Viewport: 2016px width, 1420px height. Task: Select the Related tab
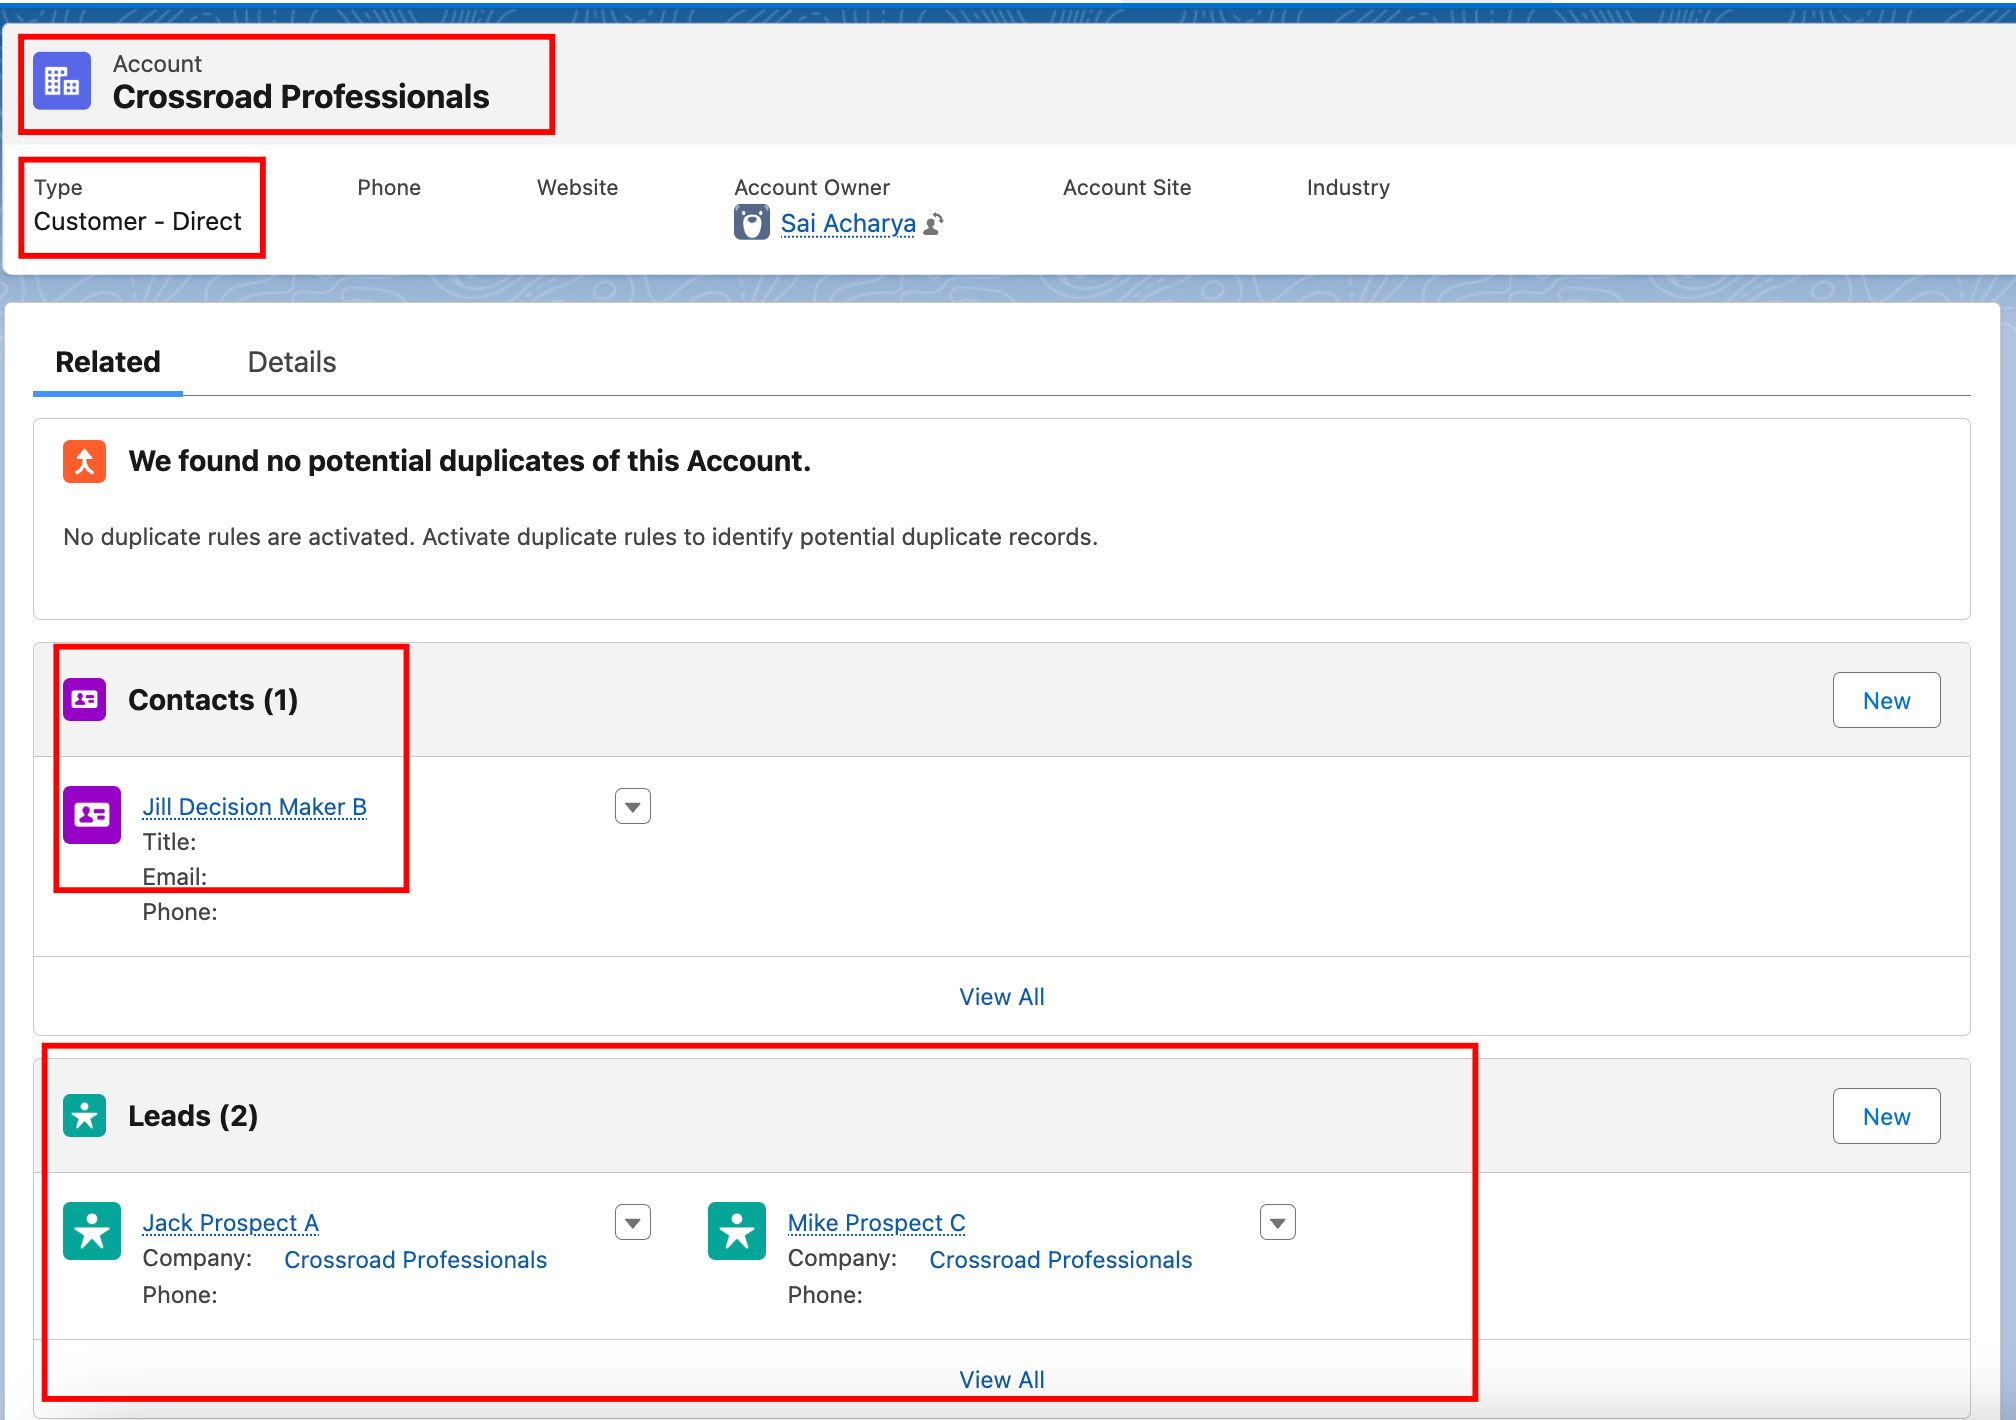(x=108, y=362)
